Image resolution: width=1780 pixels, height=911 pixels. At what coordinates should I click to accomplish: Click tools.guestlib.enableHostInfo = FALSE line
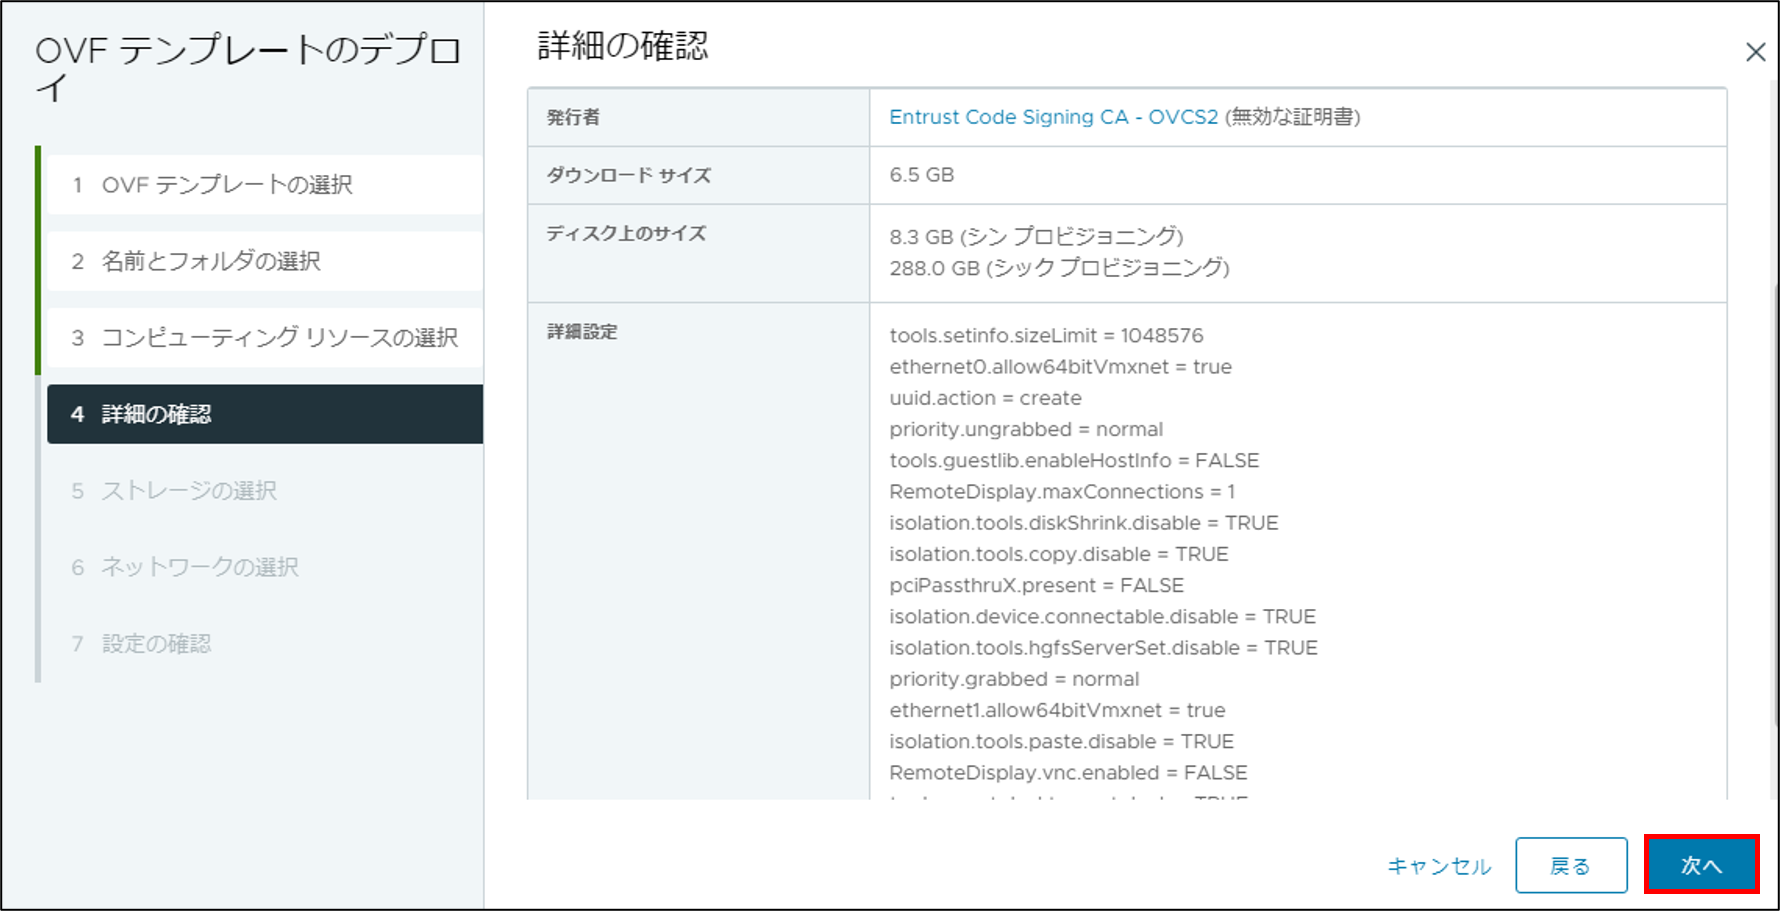point(1074,460)
